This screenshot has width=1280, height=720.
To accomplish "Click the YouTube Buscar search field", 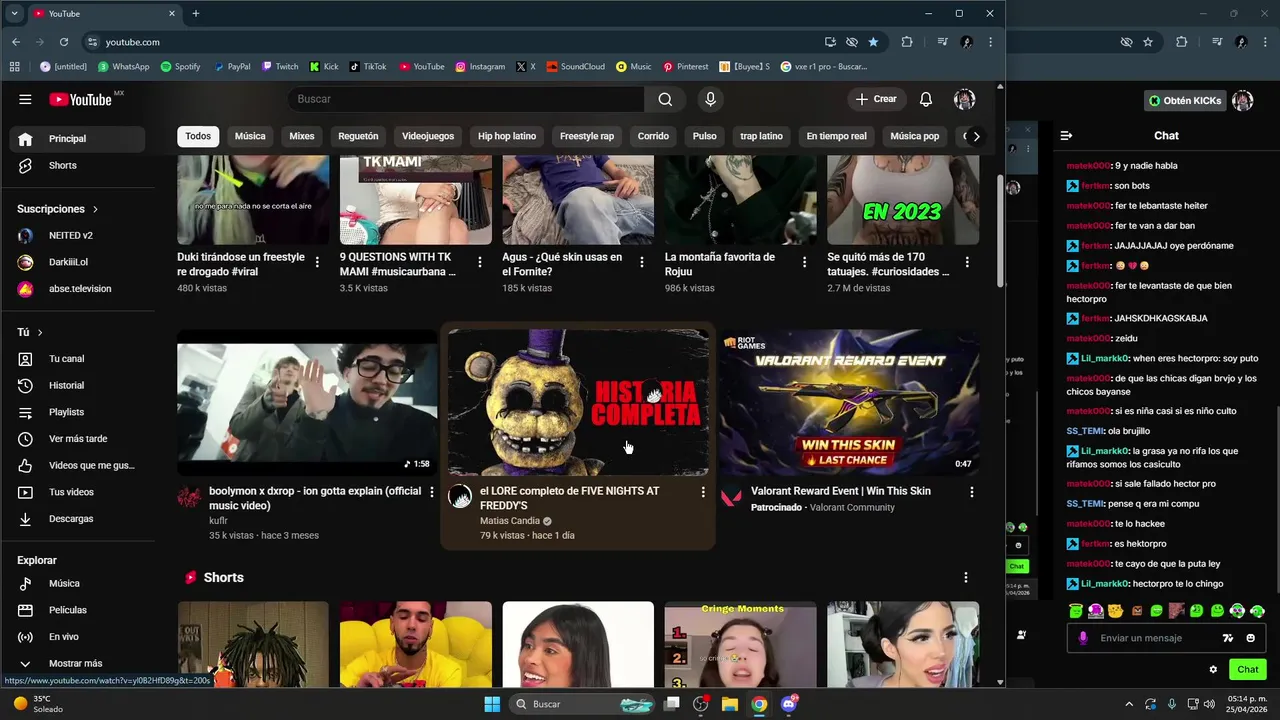I will coord(466,99).
